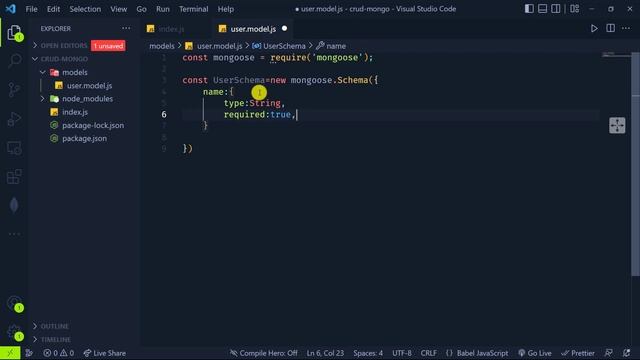Open the Search view in activity bar

tap(14, 61)
